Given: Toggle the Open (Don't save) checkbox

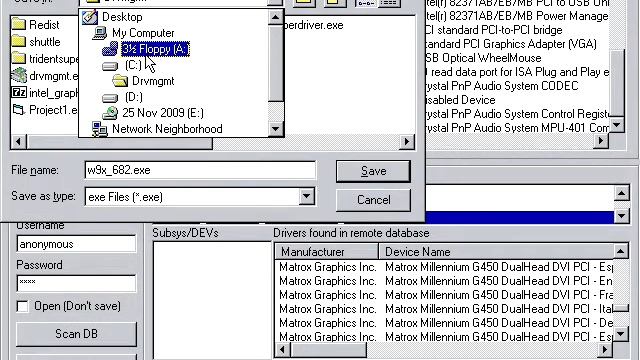Looking at the screenshot, I should pos(22,307).
